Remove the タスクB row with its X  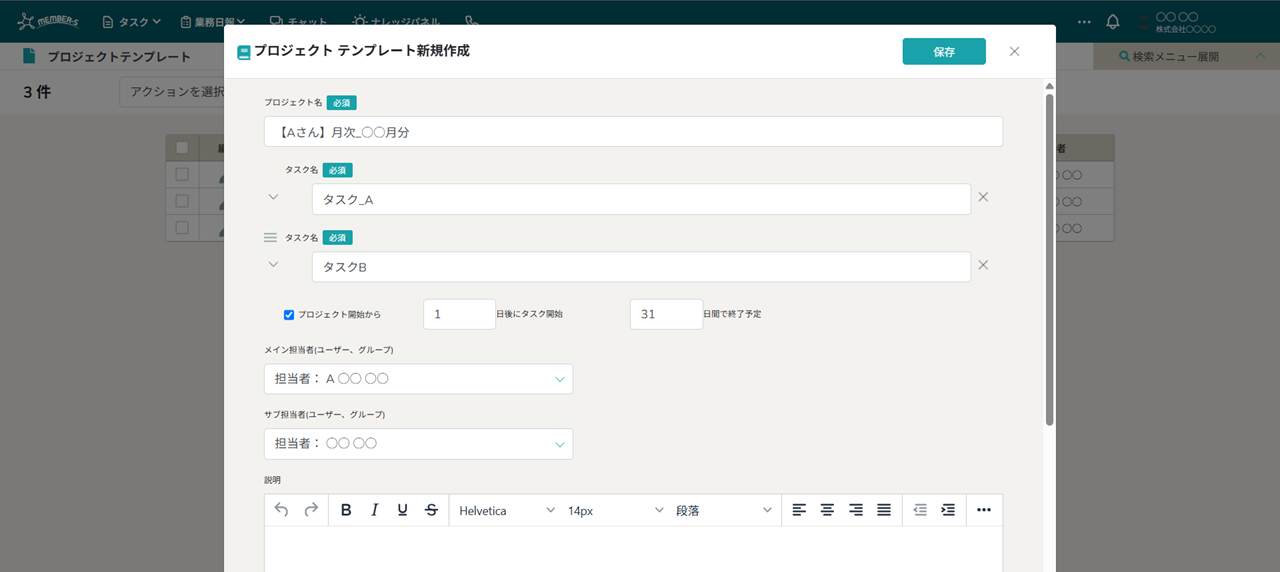coord(983,265)
